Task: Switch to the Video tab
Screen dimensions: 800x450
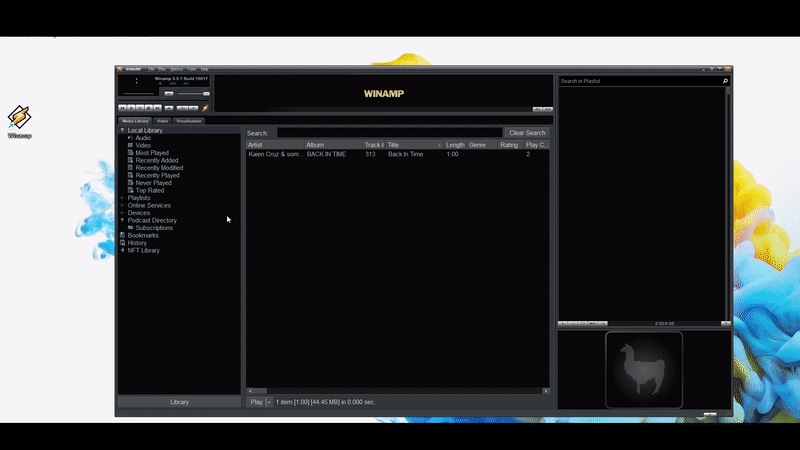Action: click(x=162, y=121)
